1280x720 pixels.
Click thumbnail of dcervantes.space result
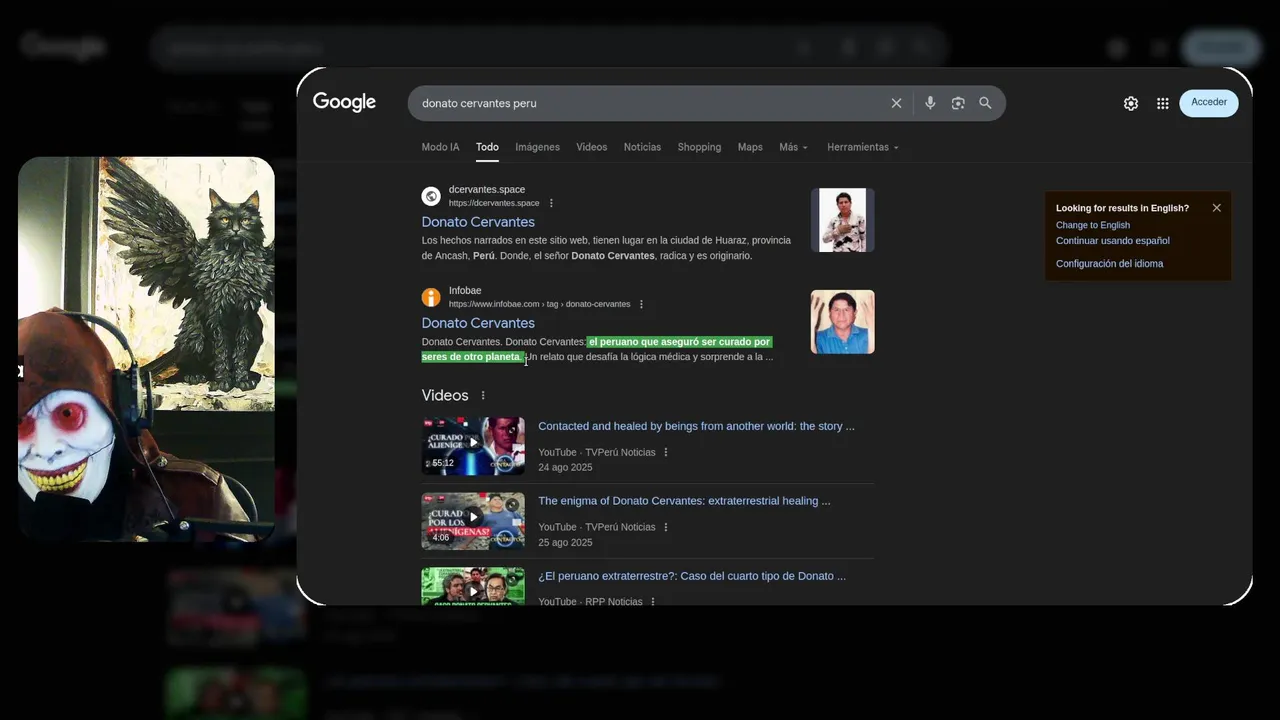pyautogui.click(x=842, y=220)
